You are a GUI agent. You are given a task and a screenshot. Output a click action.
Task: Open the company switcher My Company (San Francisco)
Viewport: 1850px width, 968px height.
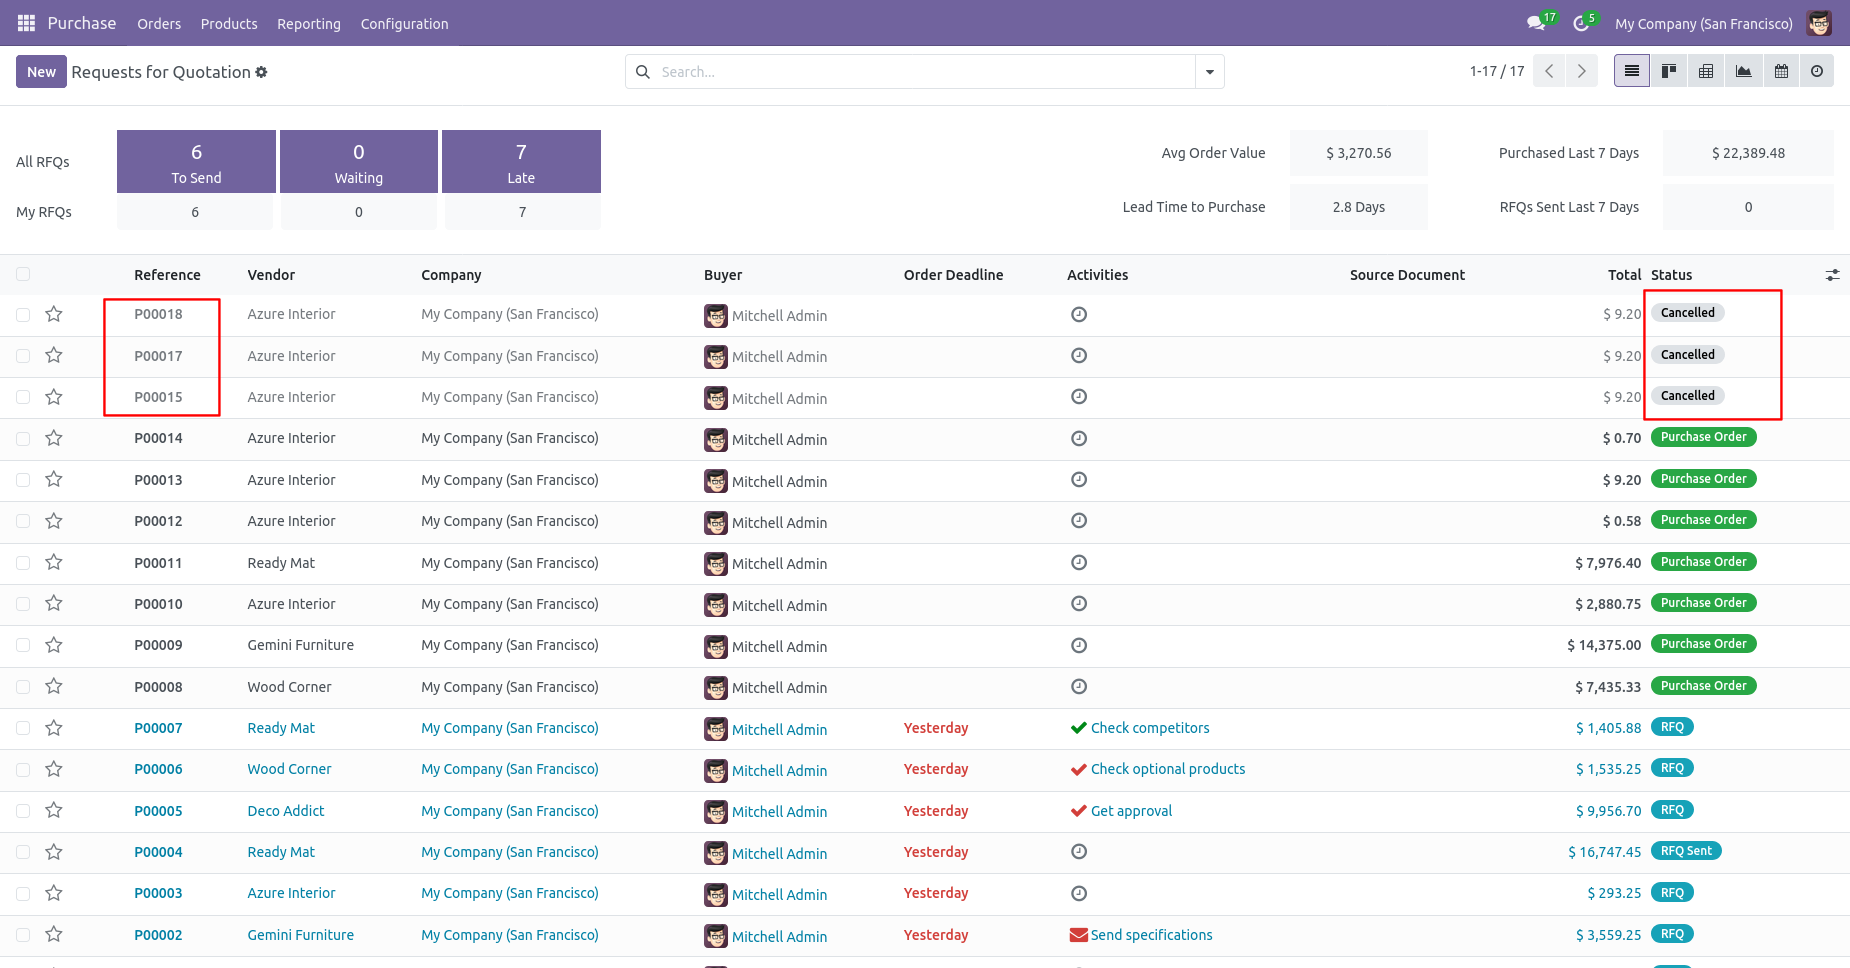tap(1703, 24)
